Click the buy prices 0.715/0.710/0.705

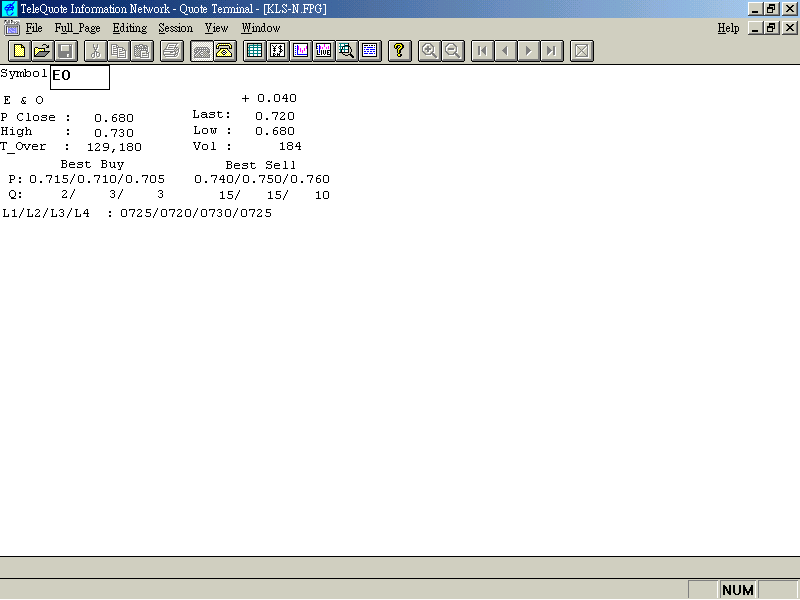click(x=97, y=179)
